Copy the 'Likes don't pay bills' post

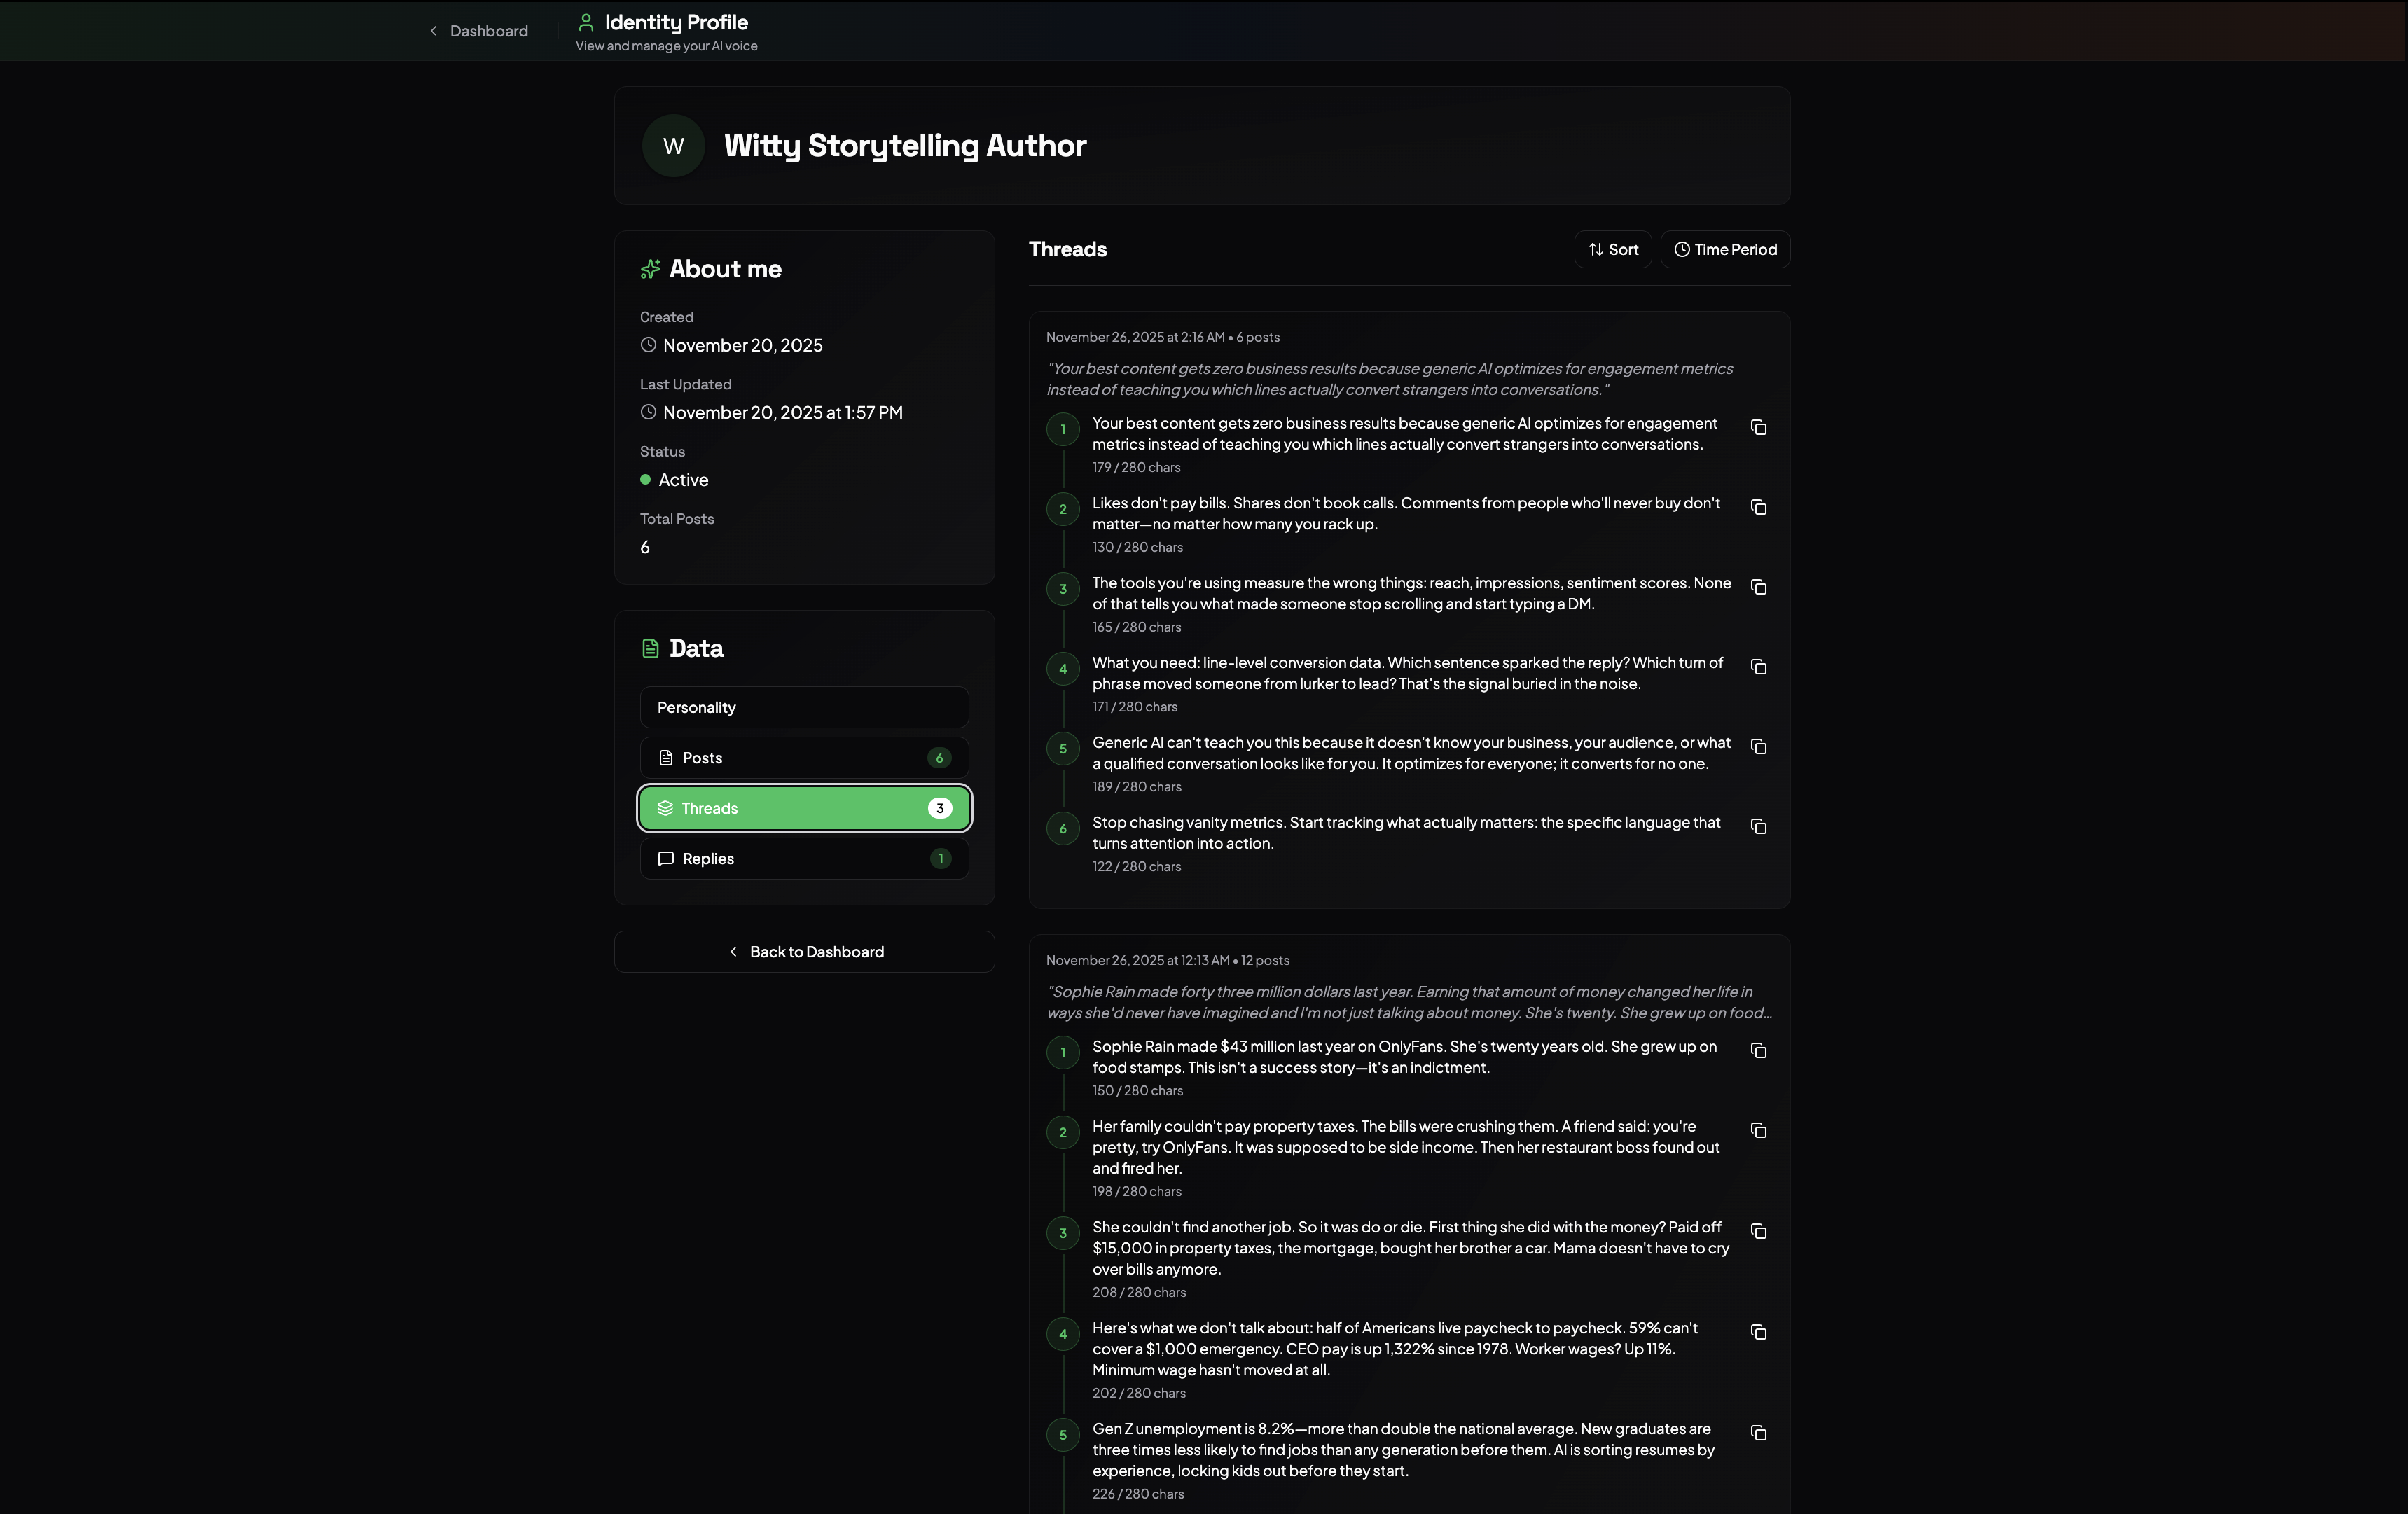click(1758, 508)
